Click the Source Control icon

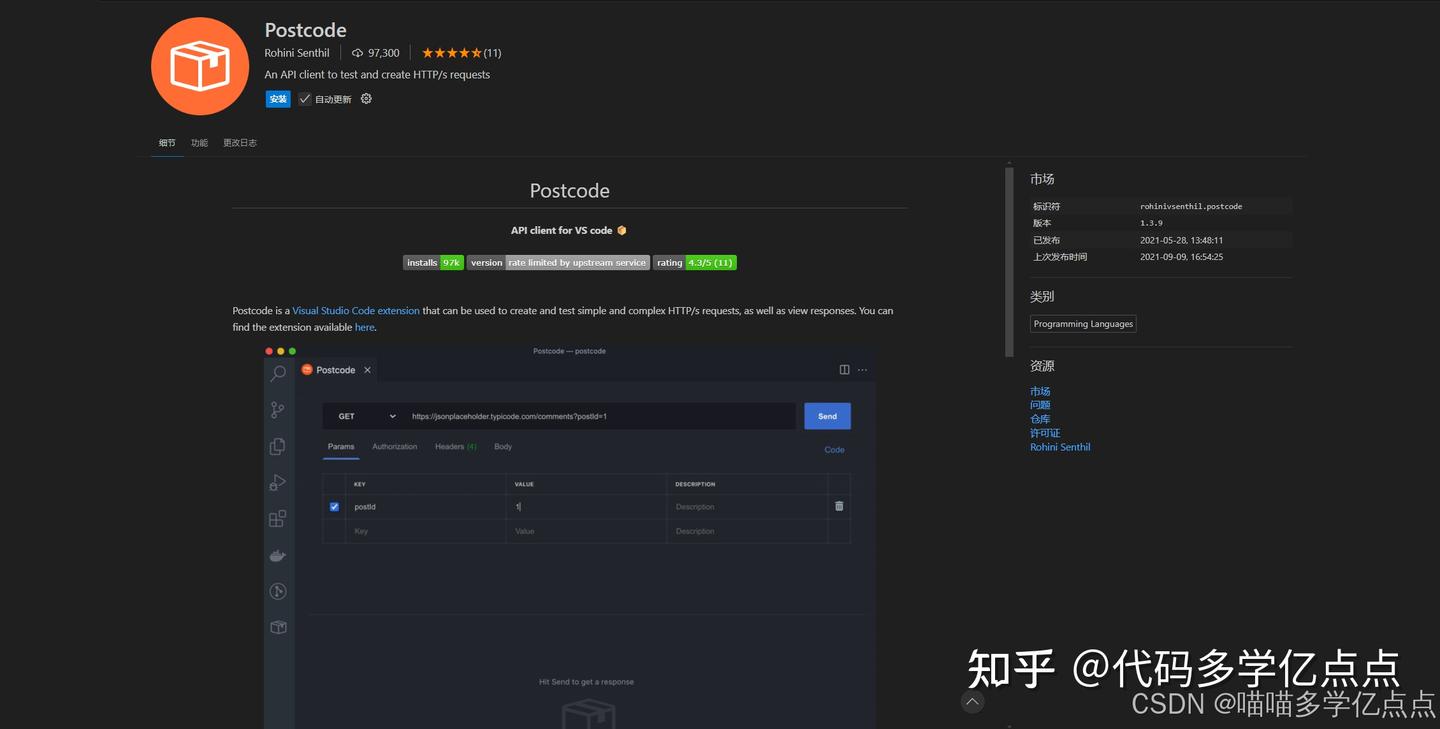pyautogui.click(x=278, y=410)
